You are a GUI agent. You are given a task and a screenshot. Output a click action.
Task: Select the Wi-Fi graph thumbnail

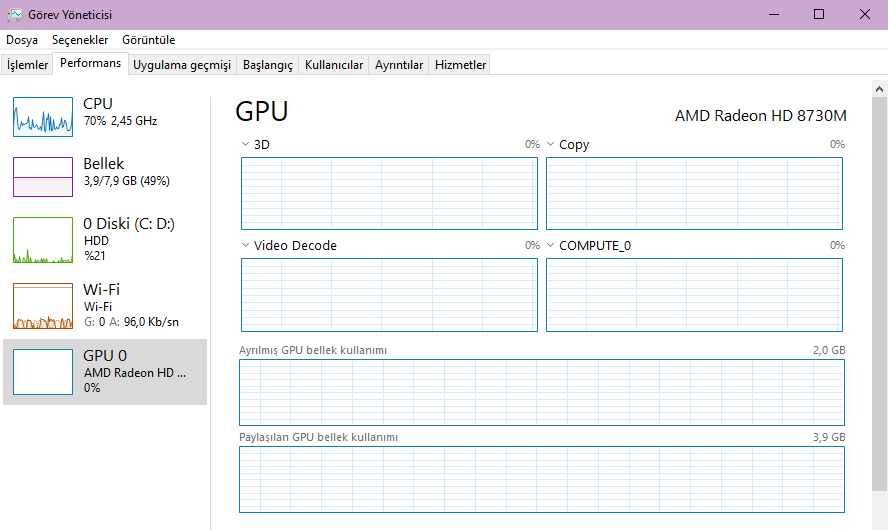coord(43,306)
